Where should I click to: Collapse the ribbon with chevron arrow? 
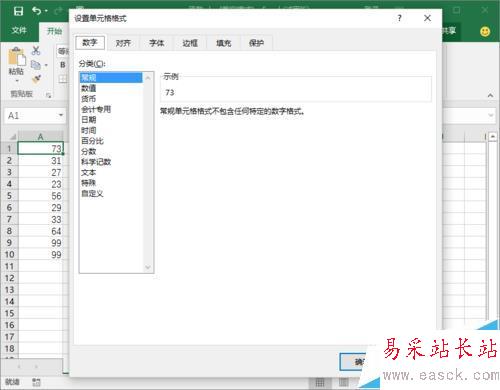click(x=490, y=95)
